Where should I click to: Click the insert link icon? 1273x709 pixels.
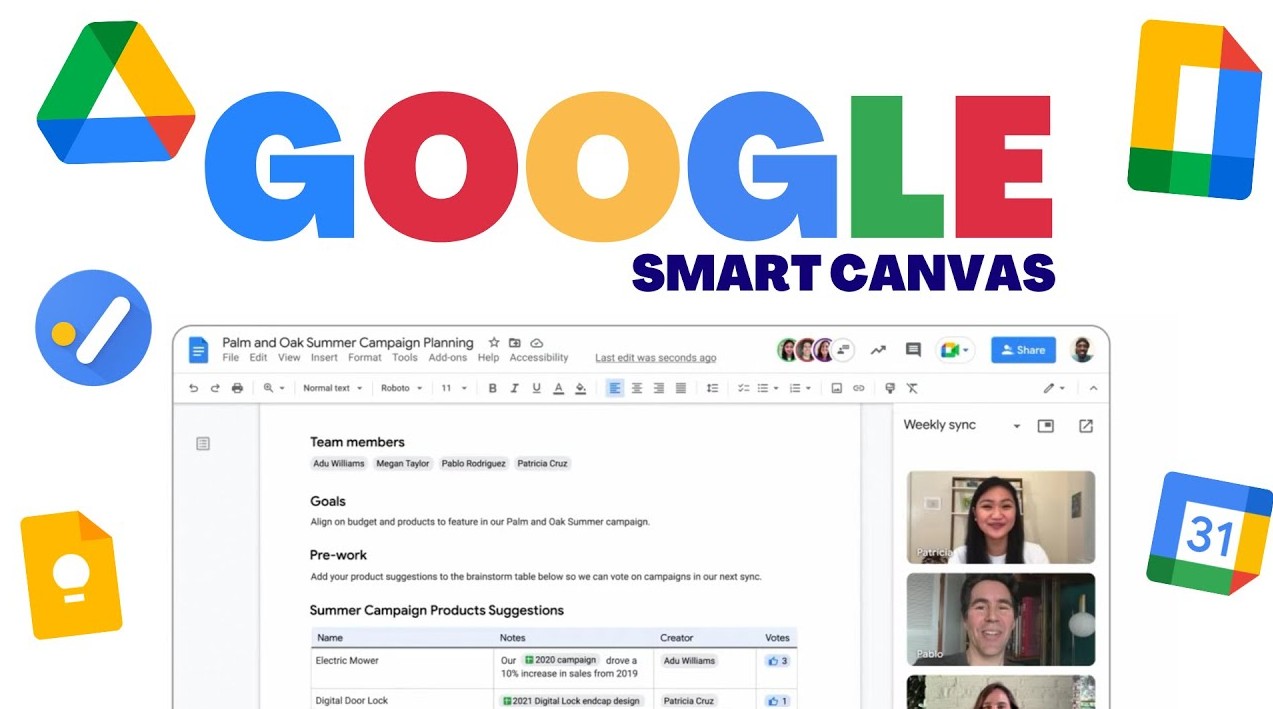(858, 388)
